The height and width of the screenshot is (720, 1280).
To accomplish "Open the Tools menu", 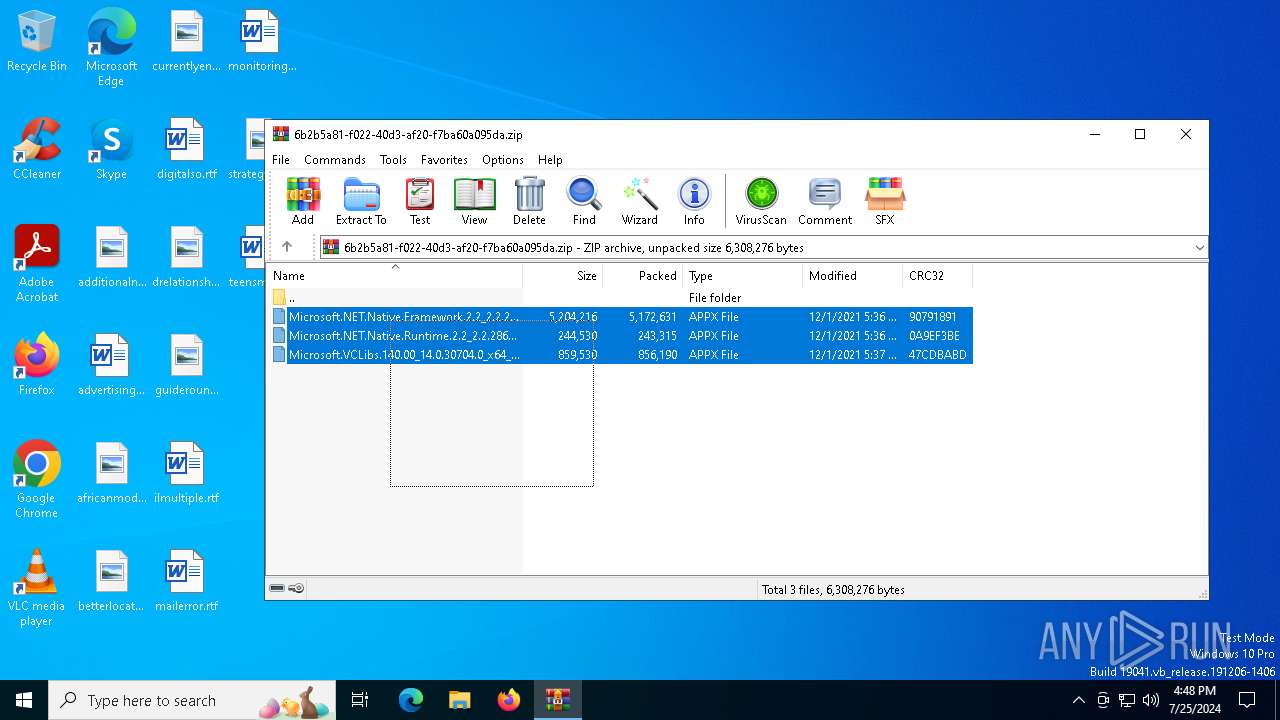I will pyautogui.click(x=393, y=160).
